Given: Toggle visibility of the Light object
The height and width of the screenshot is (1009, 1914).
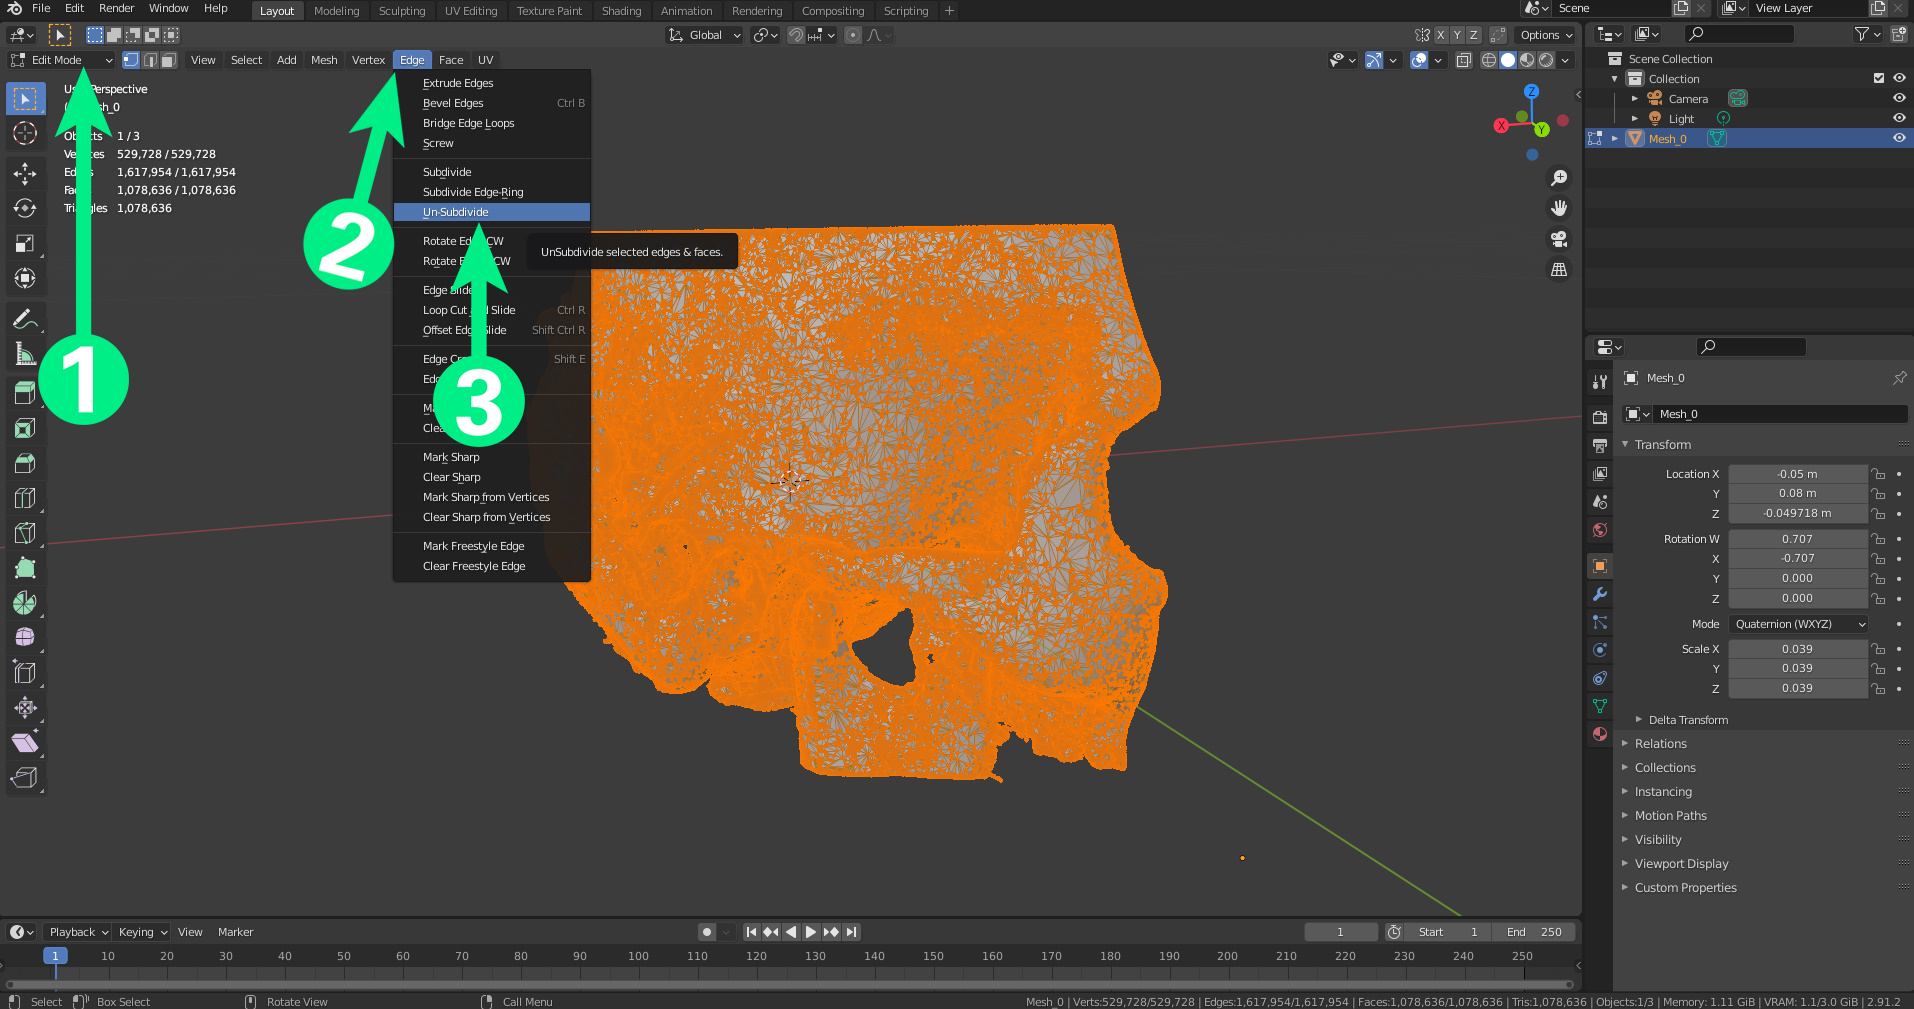Looking at the screenshot, I should 1898,119.
